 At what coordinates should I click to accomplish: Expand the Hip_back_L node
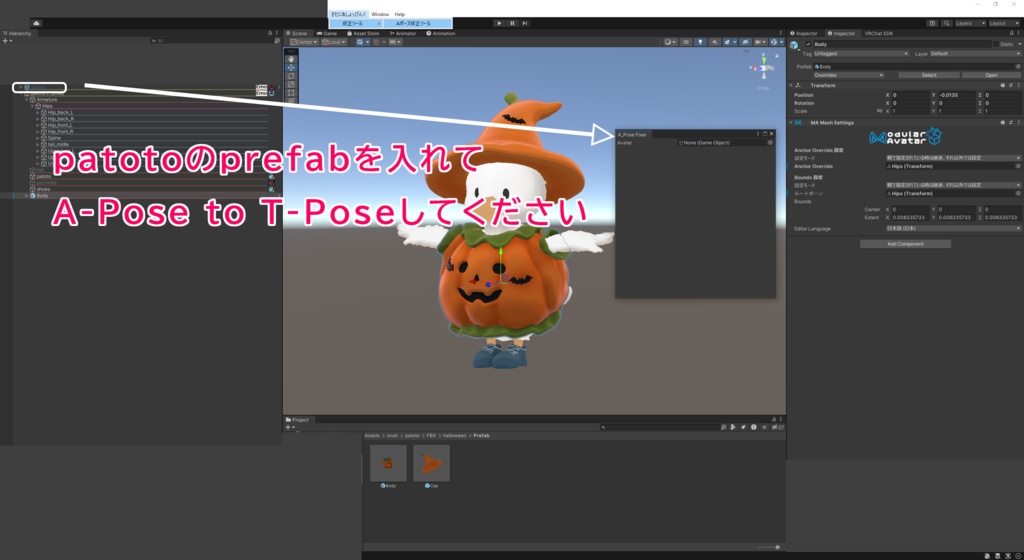[38, 112]
